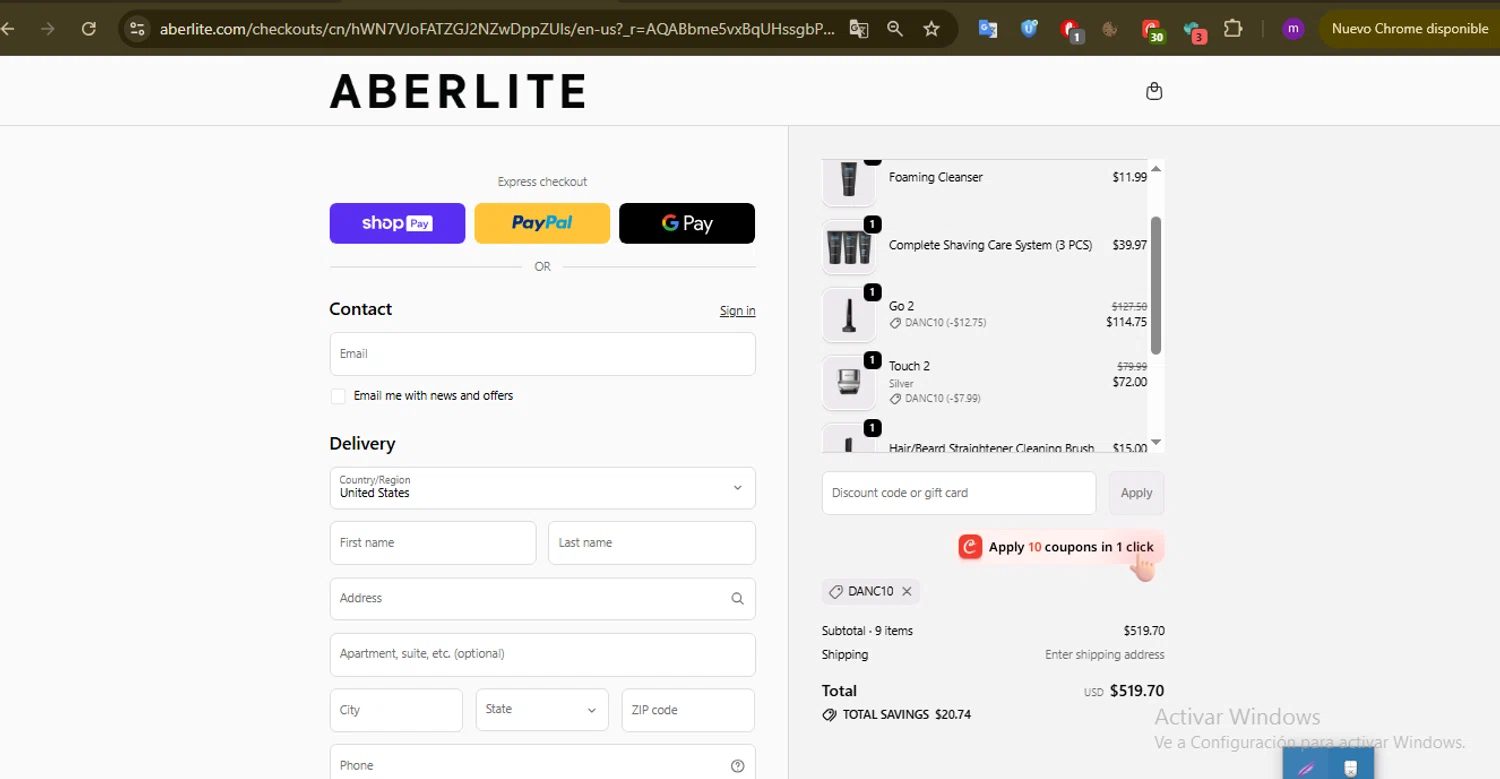Open the brown cookie extension icon
Viewport: 1500px width, 779px height.
pyautogui.click(x=1109, y=29)
